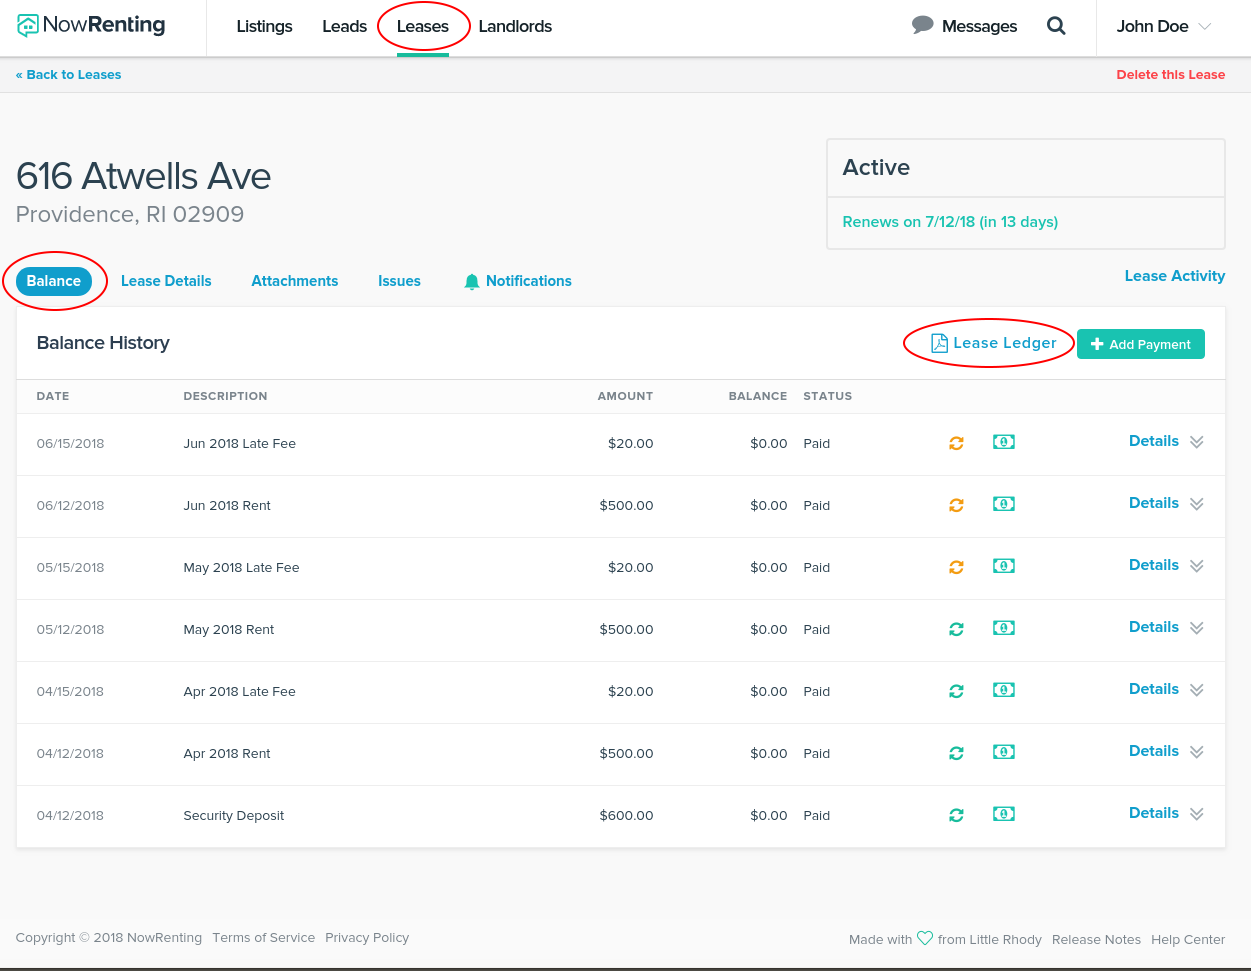Select the Balance tab
The height and width of the screenshot is (971, 1251).
(x=54, y=281)
